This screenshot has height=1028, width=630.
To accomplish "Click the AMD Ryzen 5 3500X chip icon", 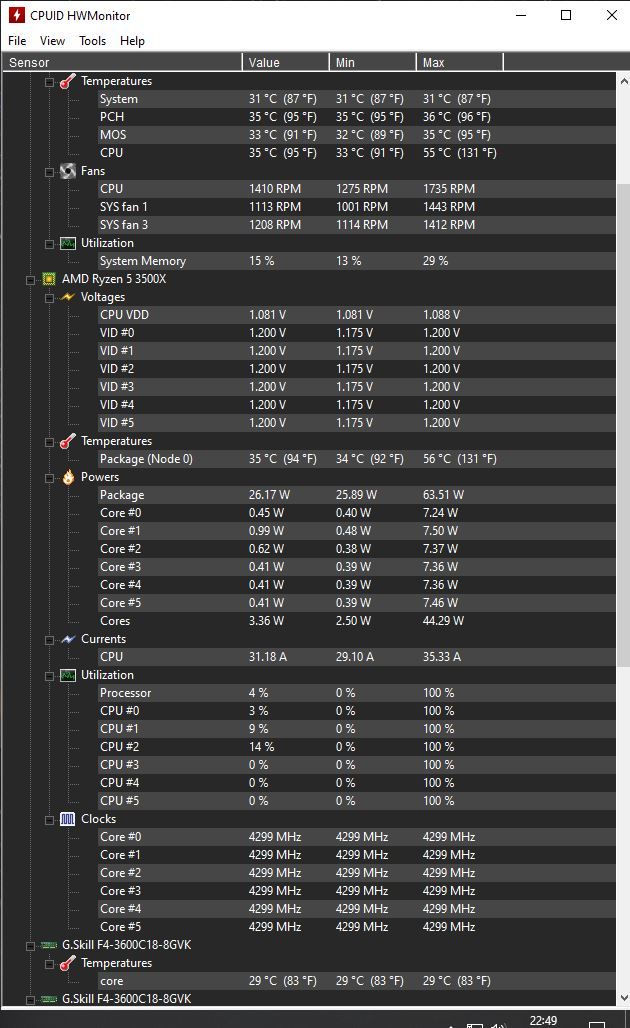I will (49, 279).
